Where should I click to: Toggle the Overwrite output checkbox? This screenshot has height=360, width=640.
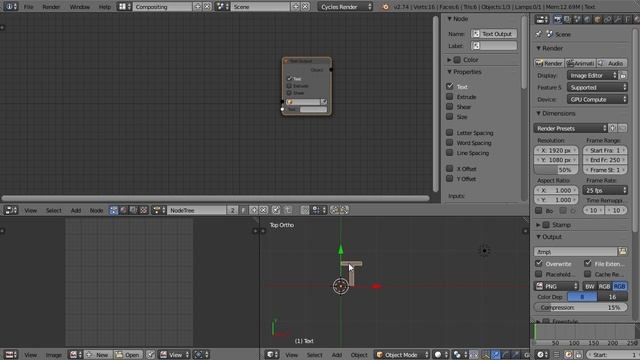coord(539,264)
